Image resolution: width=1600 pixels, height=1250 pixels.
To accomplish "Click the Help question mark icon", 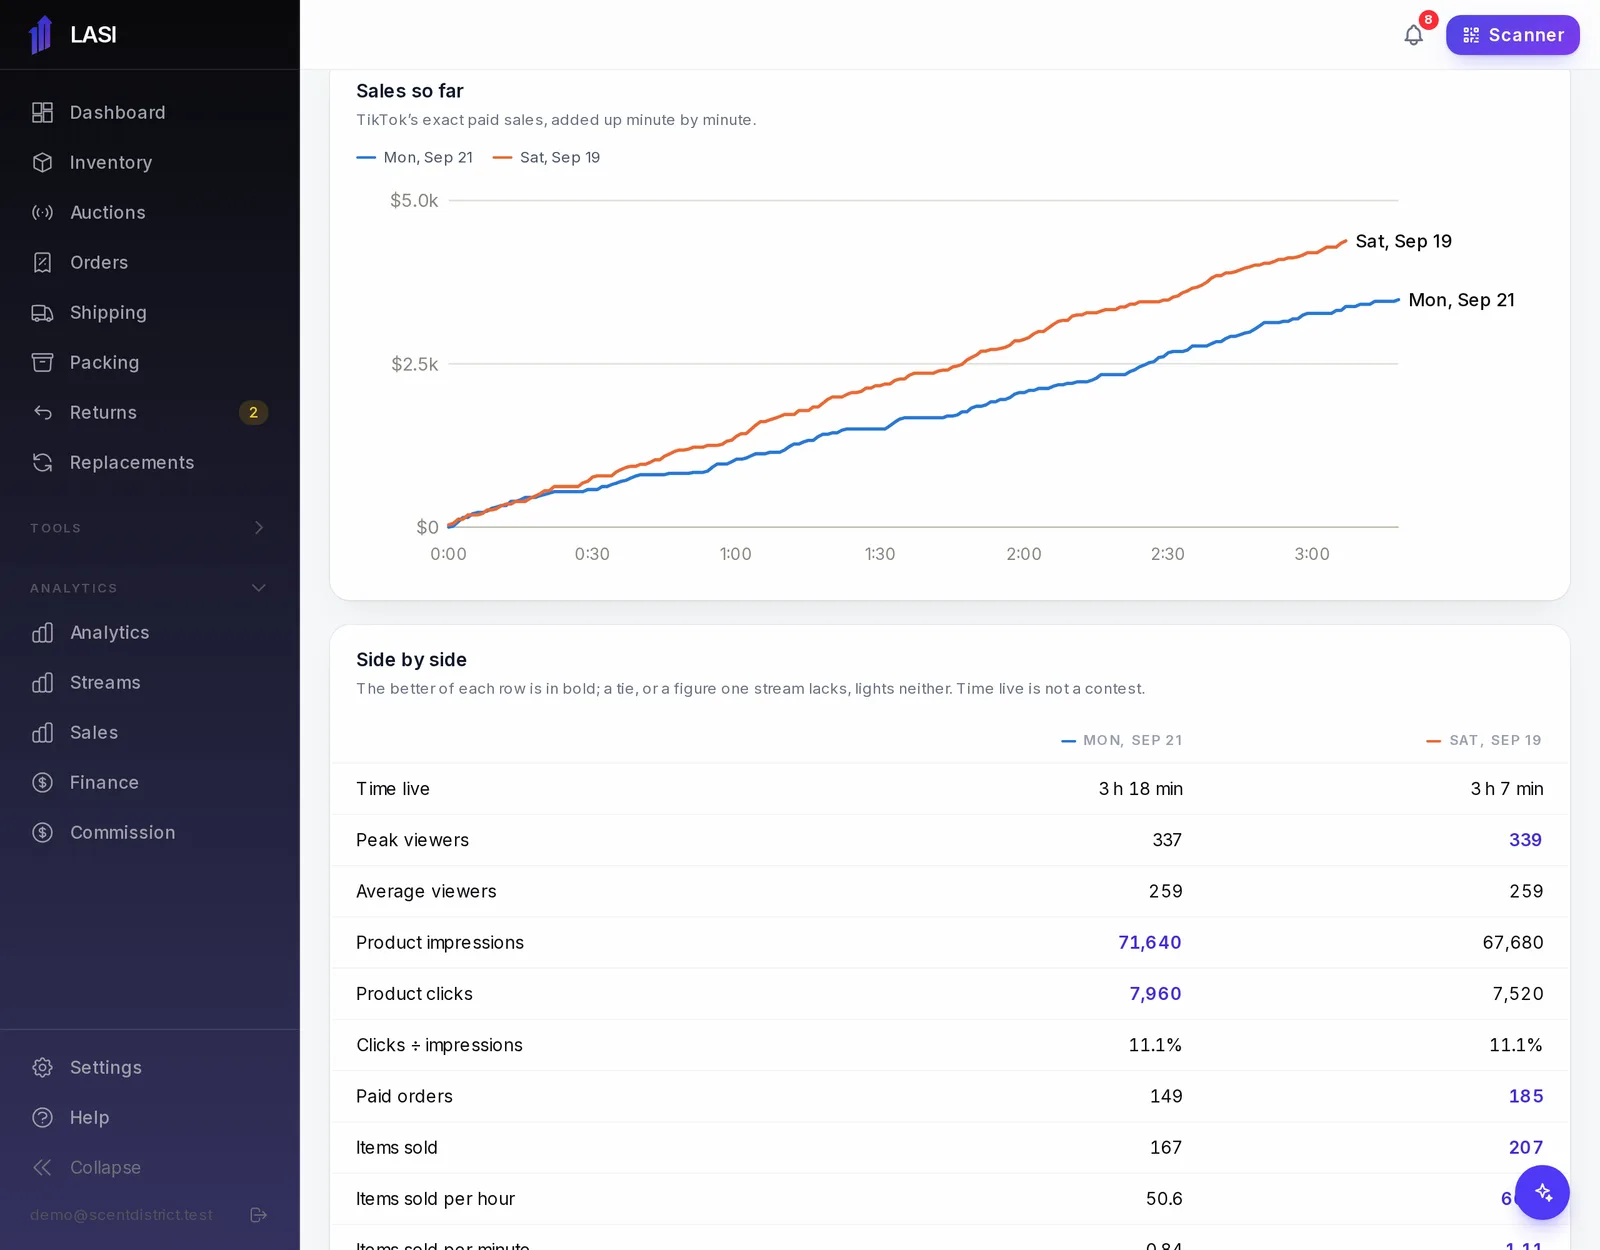I will 42,1118.
